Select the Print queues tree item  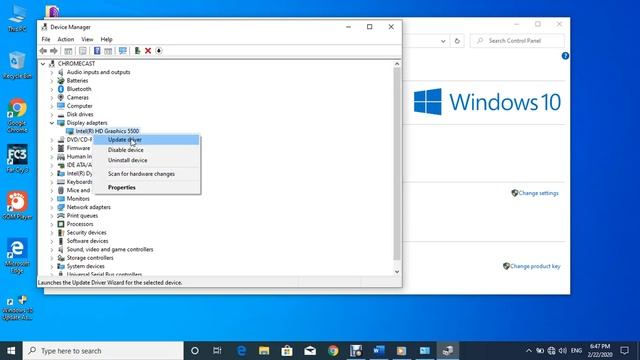(82, 216)
